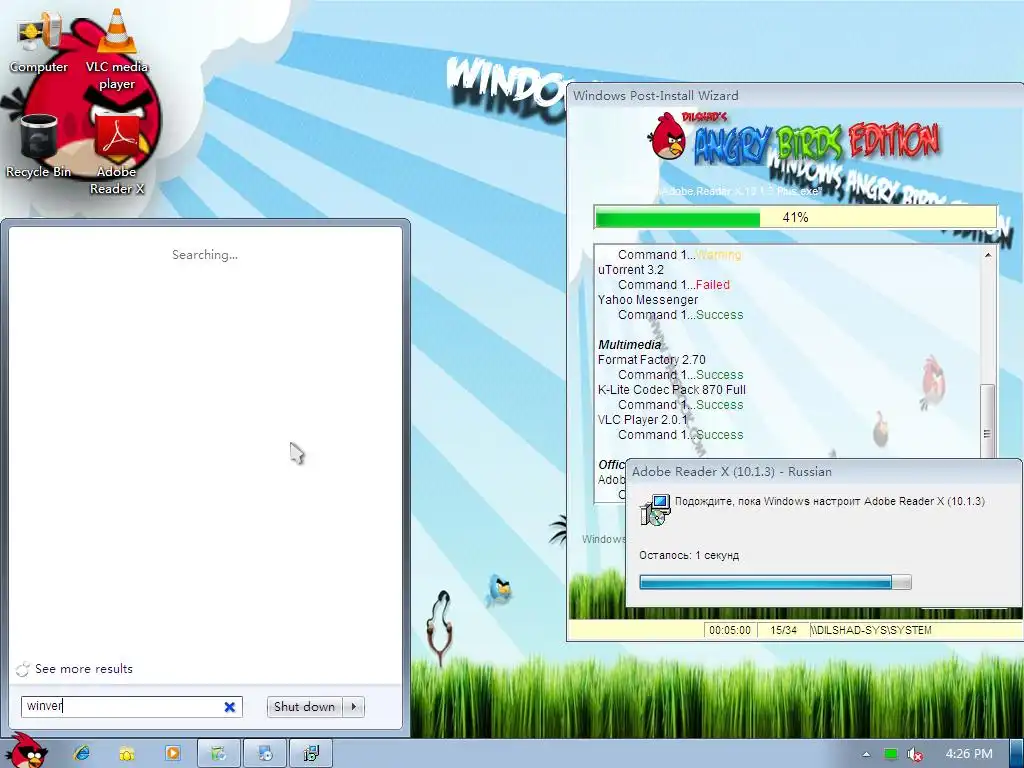This screenshot has width=1024, height=768.
Task: Click the Осталось: 1 секунд remaining text
Action: 688,555
